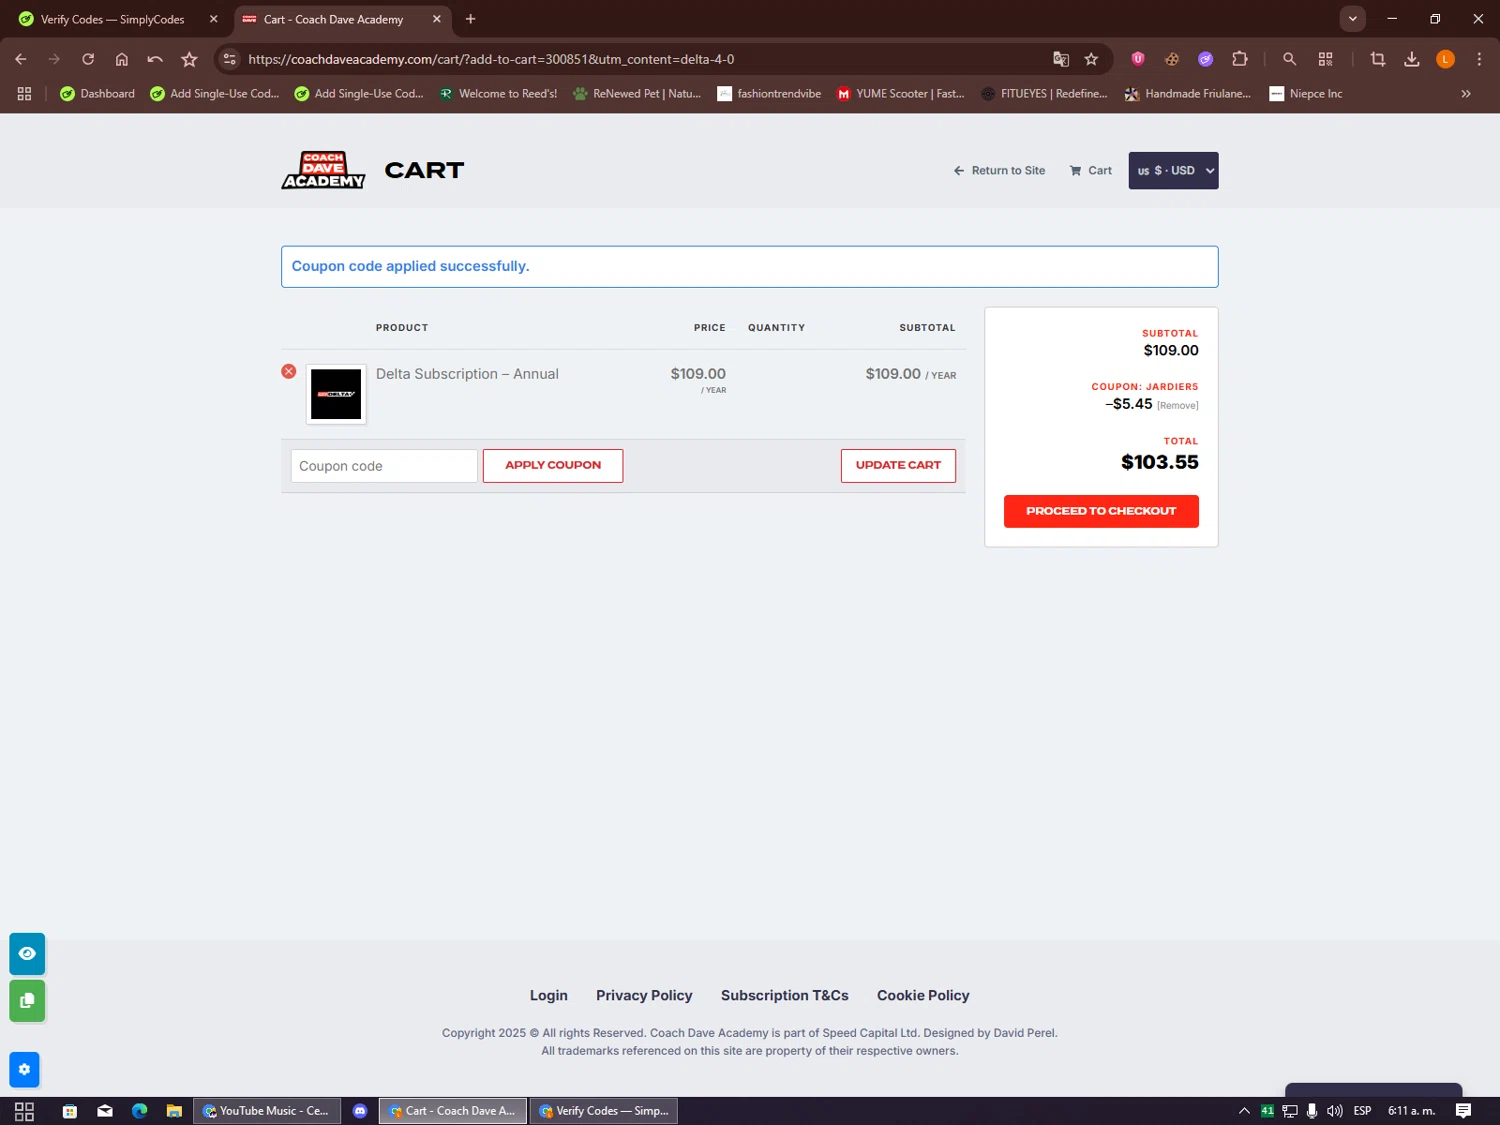Click the Coach Dave Academy logo
The image size is (1500, 1125).
click(x=323, y=170)
